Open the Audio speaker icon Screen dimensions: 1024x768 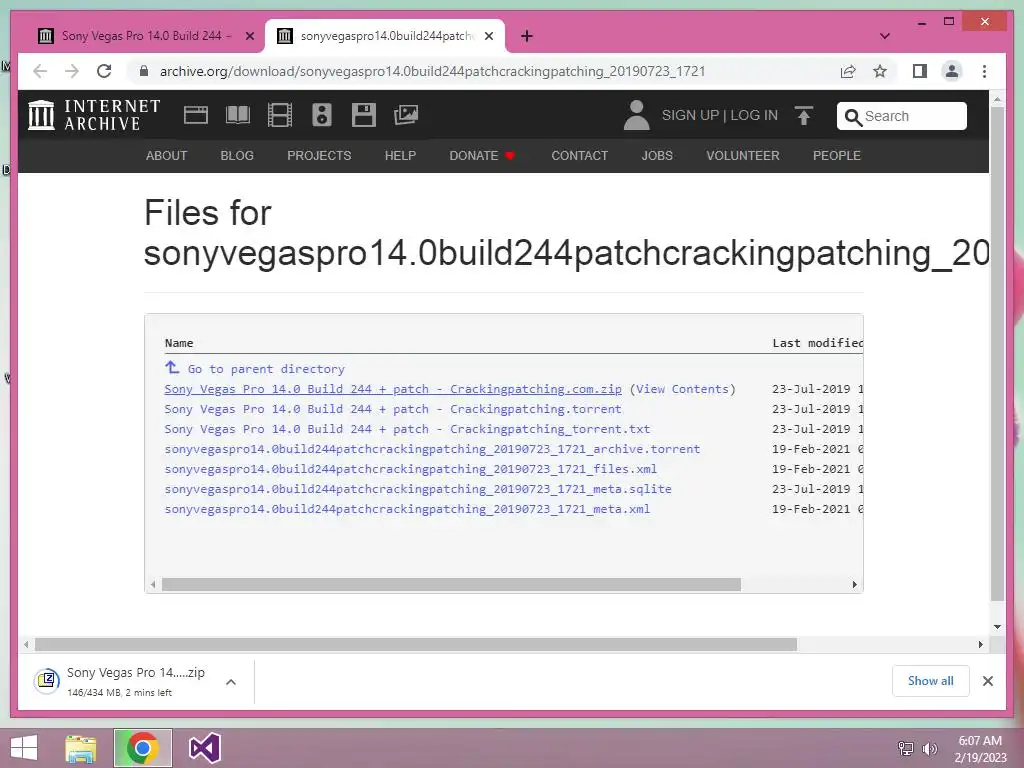pos(321,115)
